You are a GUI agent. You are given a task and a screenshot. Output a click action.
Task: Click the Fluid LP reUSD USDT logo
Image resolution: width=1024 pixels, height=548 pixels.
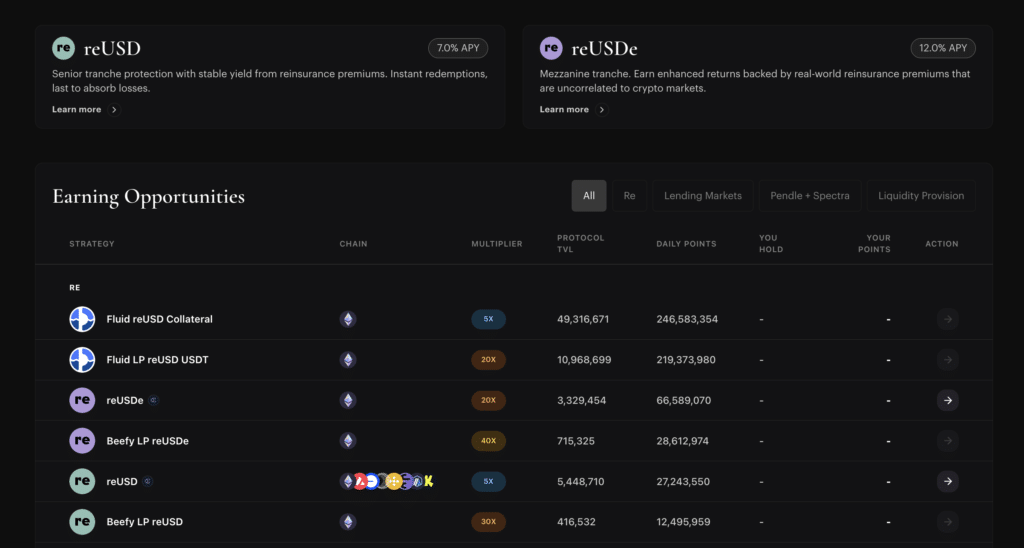(82, 360)
